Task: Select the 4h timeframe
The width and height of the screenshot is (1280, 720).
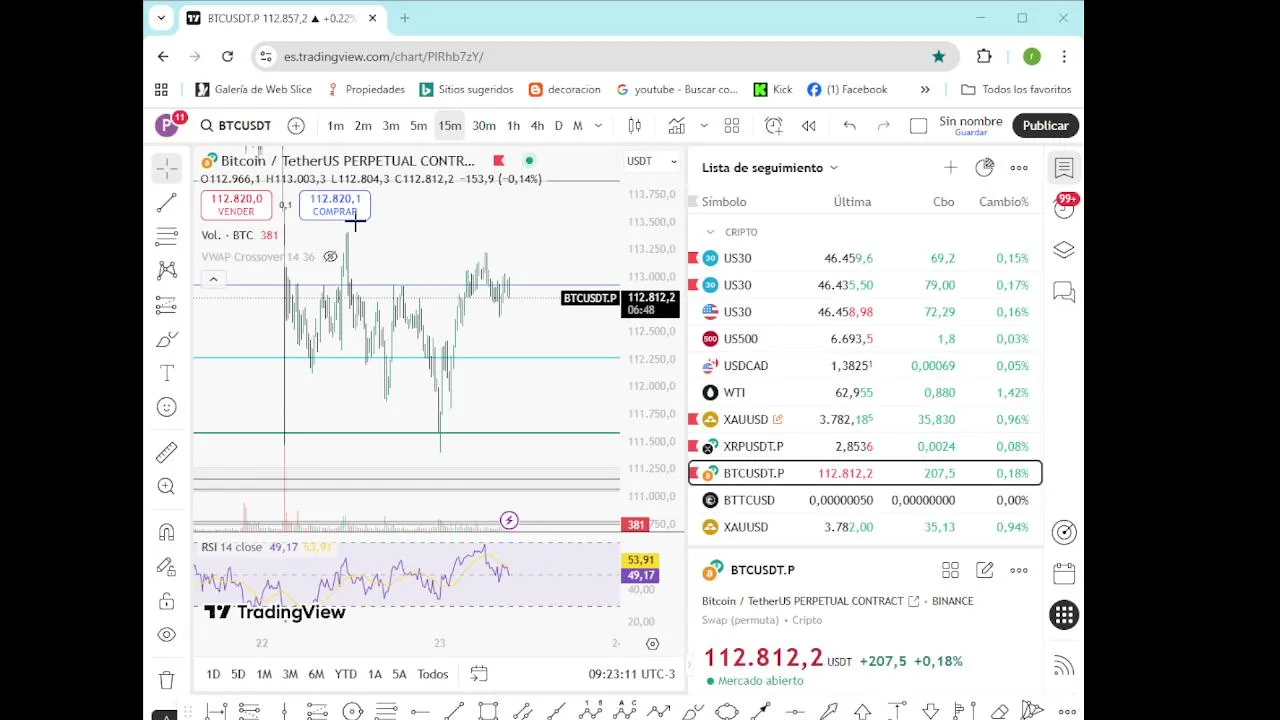Action: tap(537, 125)
